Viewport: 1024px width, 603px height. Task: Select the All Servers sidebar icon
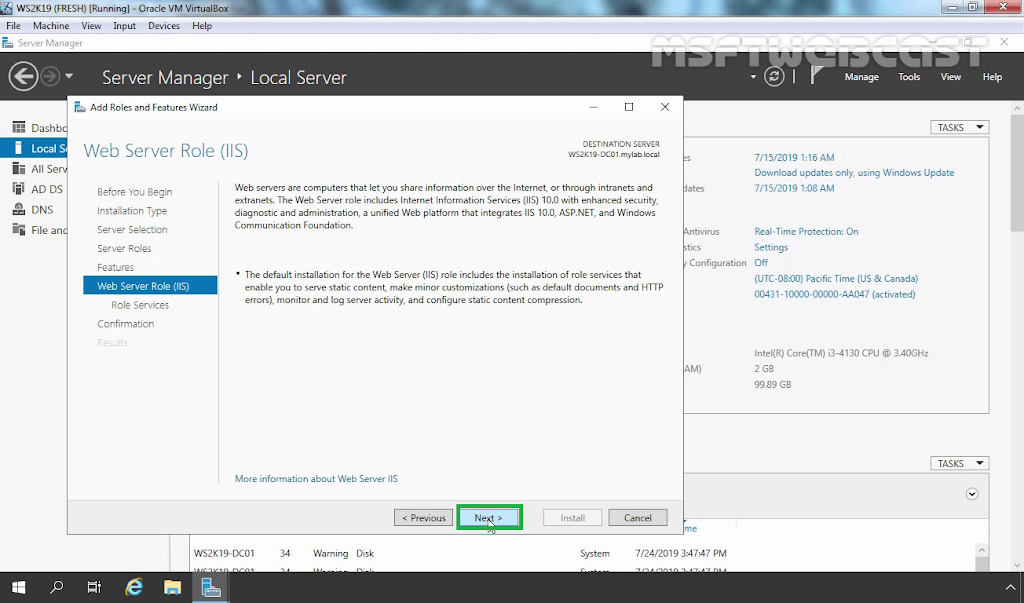coord(19,169)
